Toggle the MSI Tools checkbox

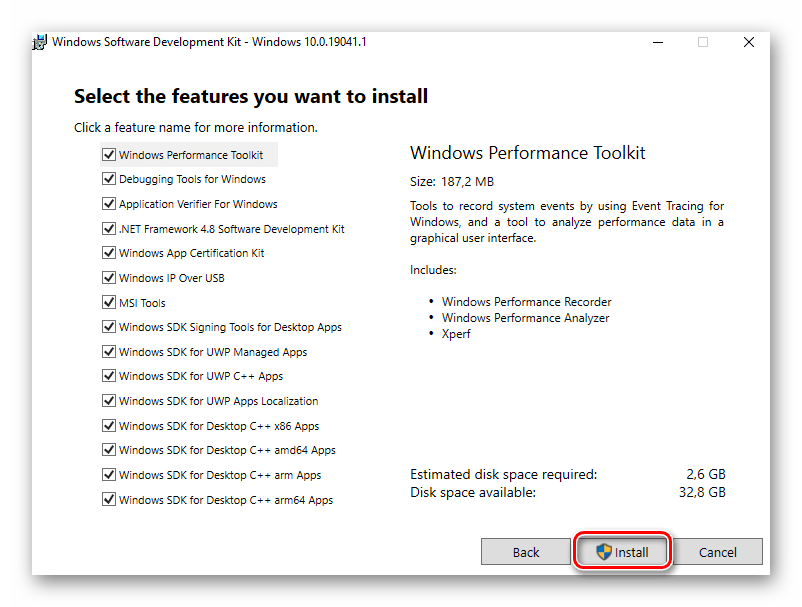click(x=109, y=303)
